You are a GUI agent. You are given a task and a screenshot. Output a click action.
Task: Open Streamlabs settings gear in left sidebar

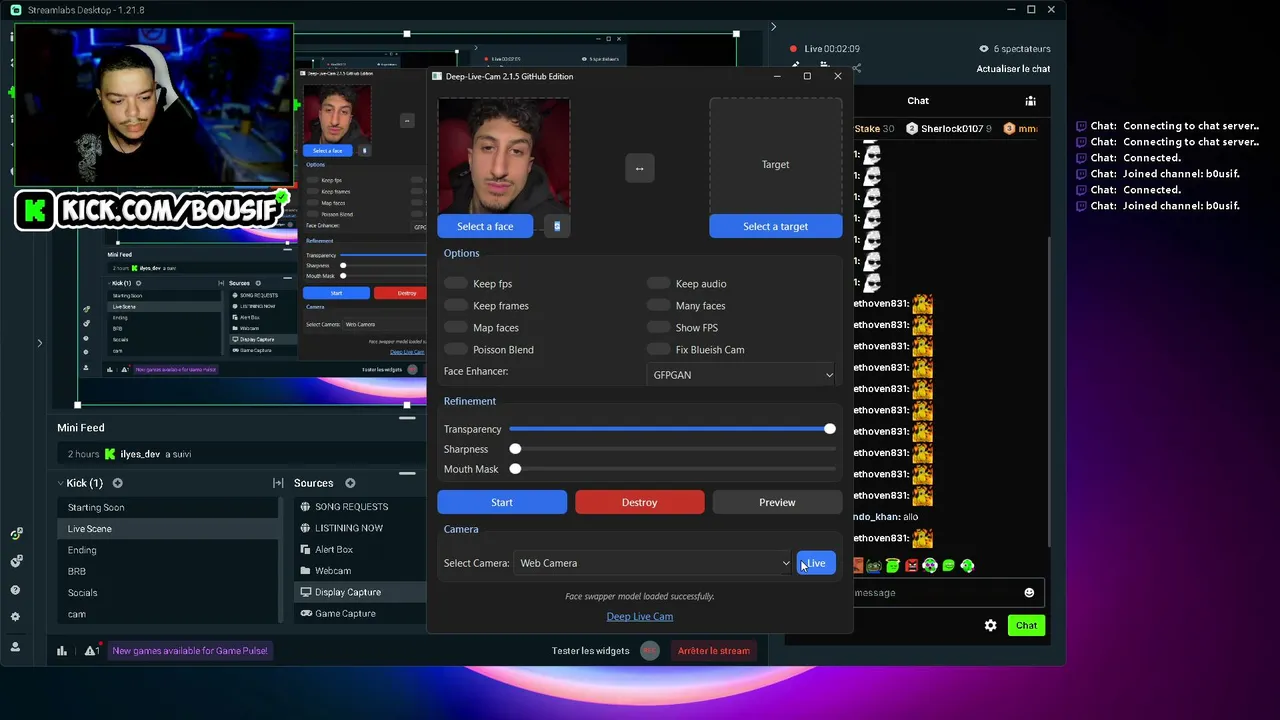(15, 618)
